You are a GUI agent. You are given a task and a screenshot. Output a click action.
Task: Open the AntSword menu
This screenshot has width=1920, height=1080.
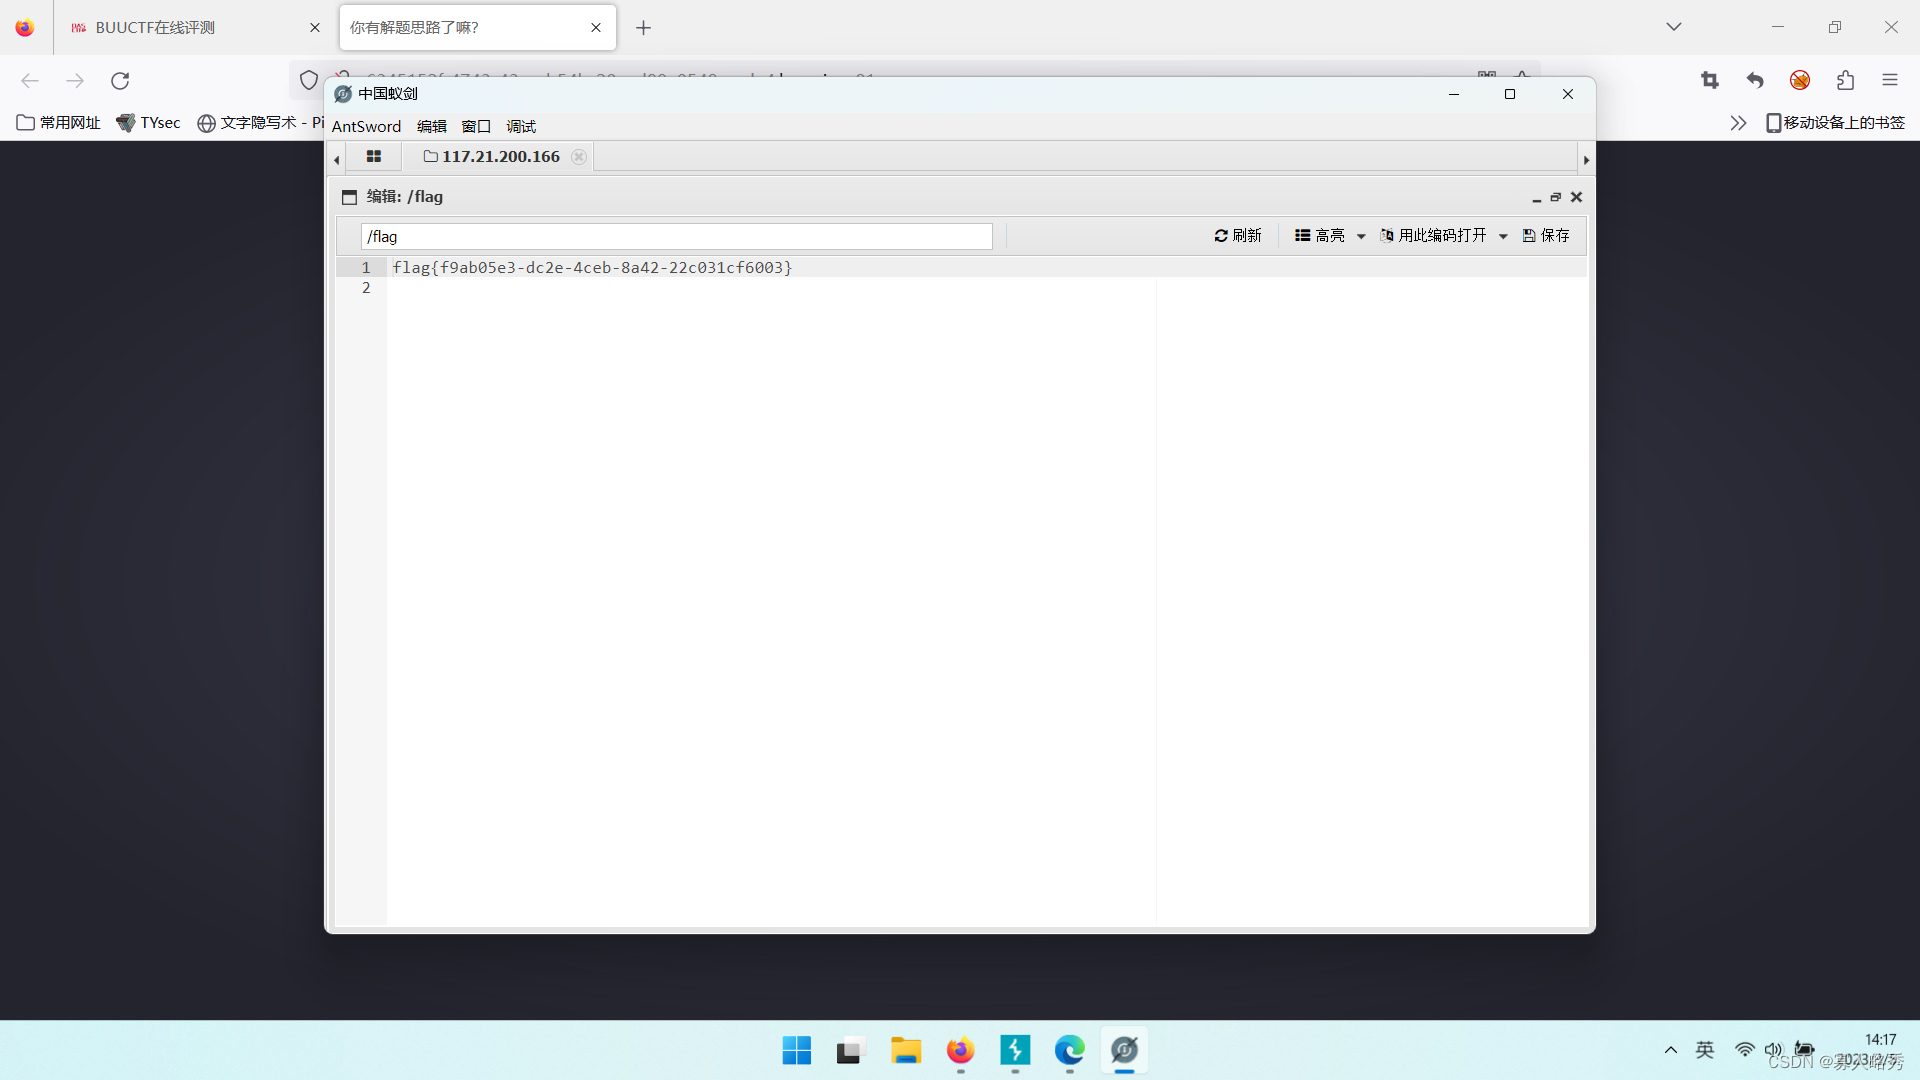(x=366, y=126)
